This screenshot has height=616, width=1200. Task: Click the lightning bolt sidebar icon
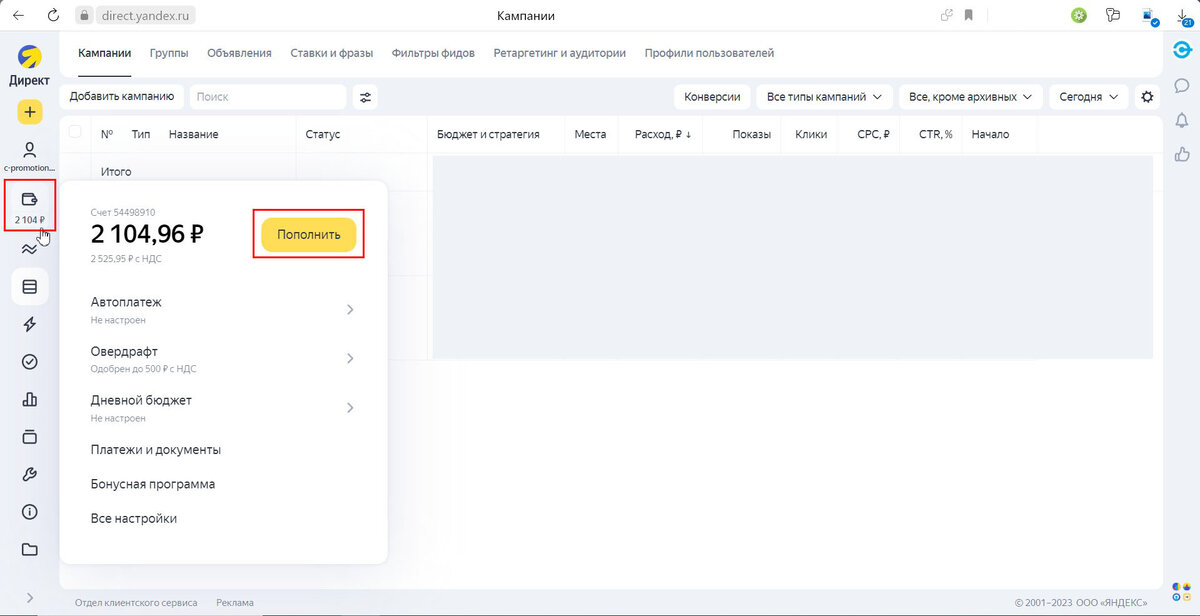pos(29,324)
